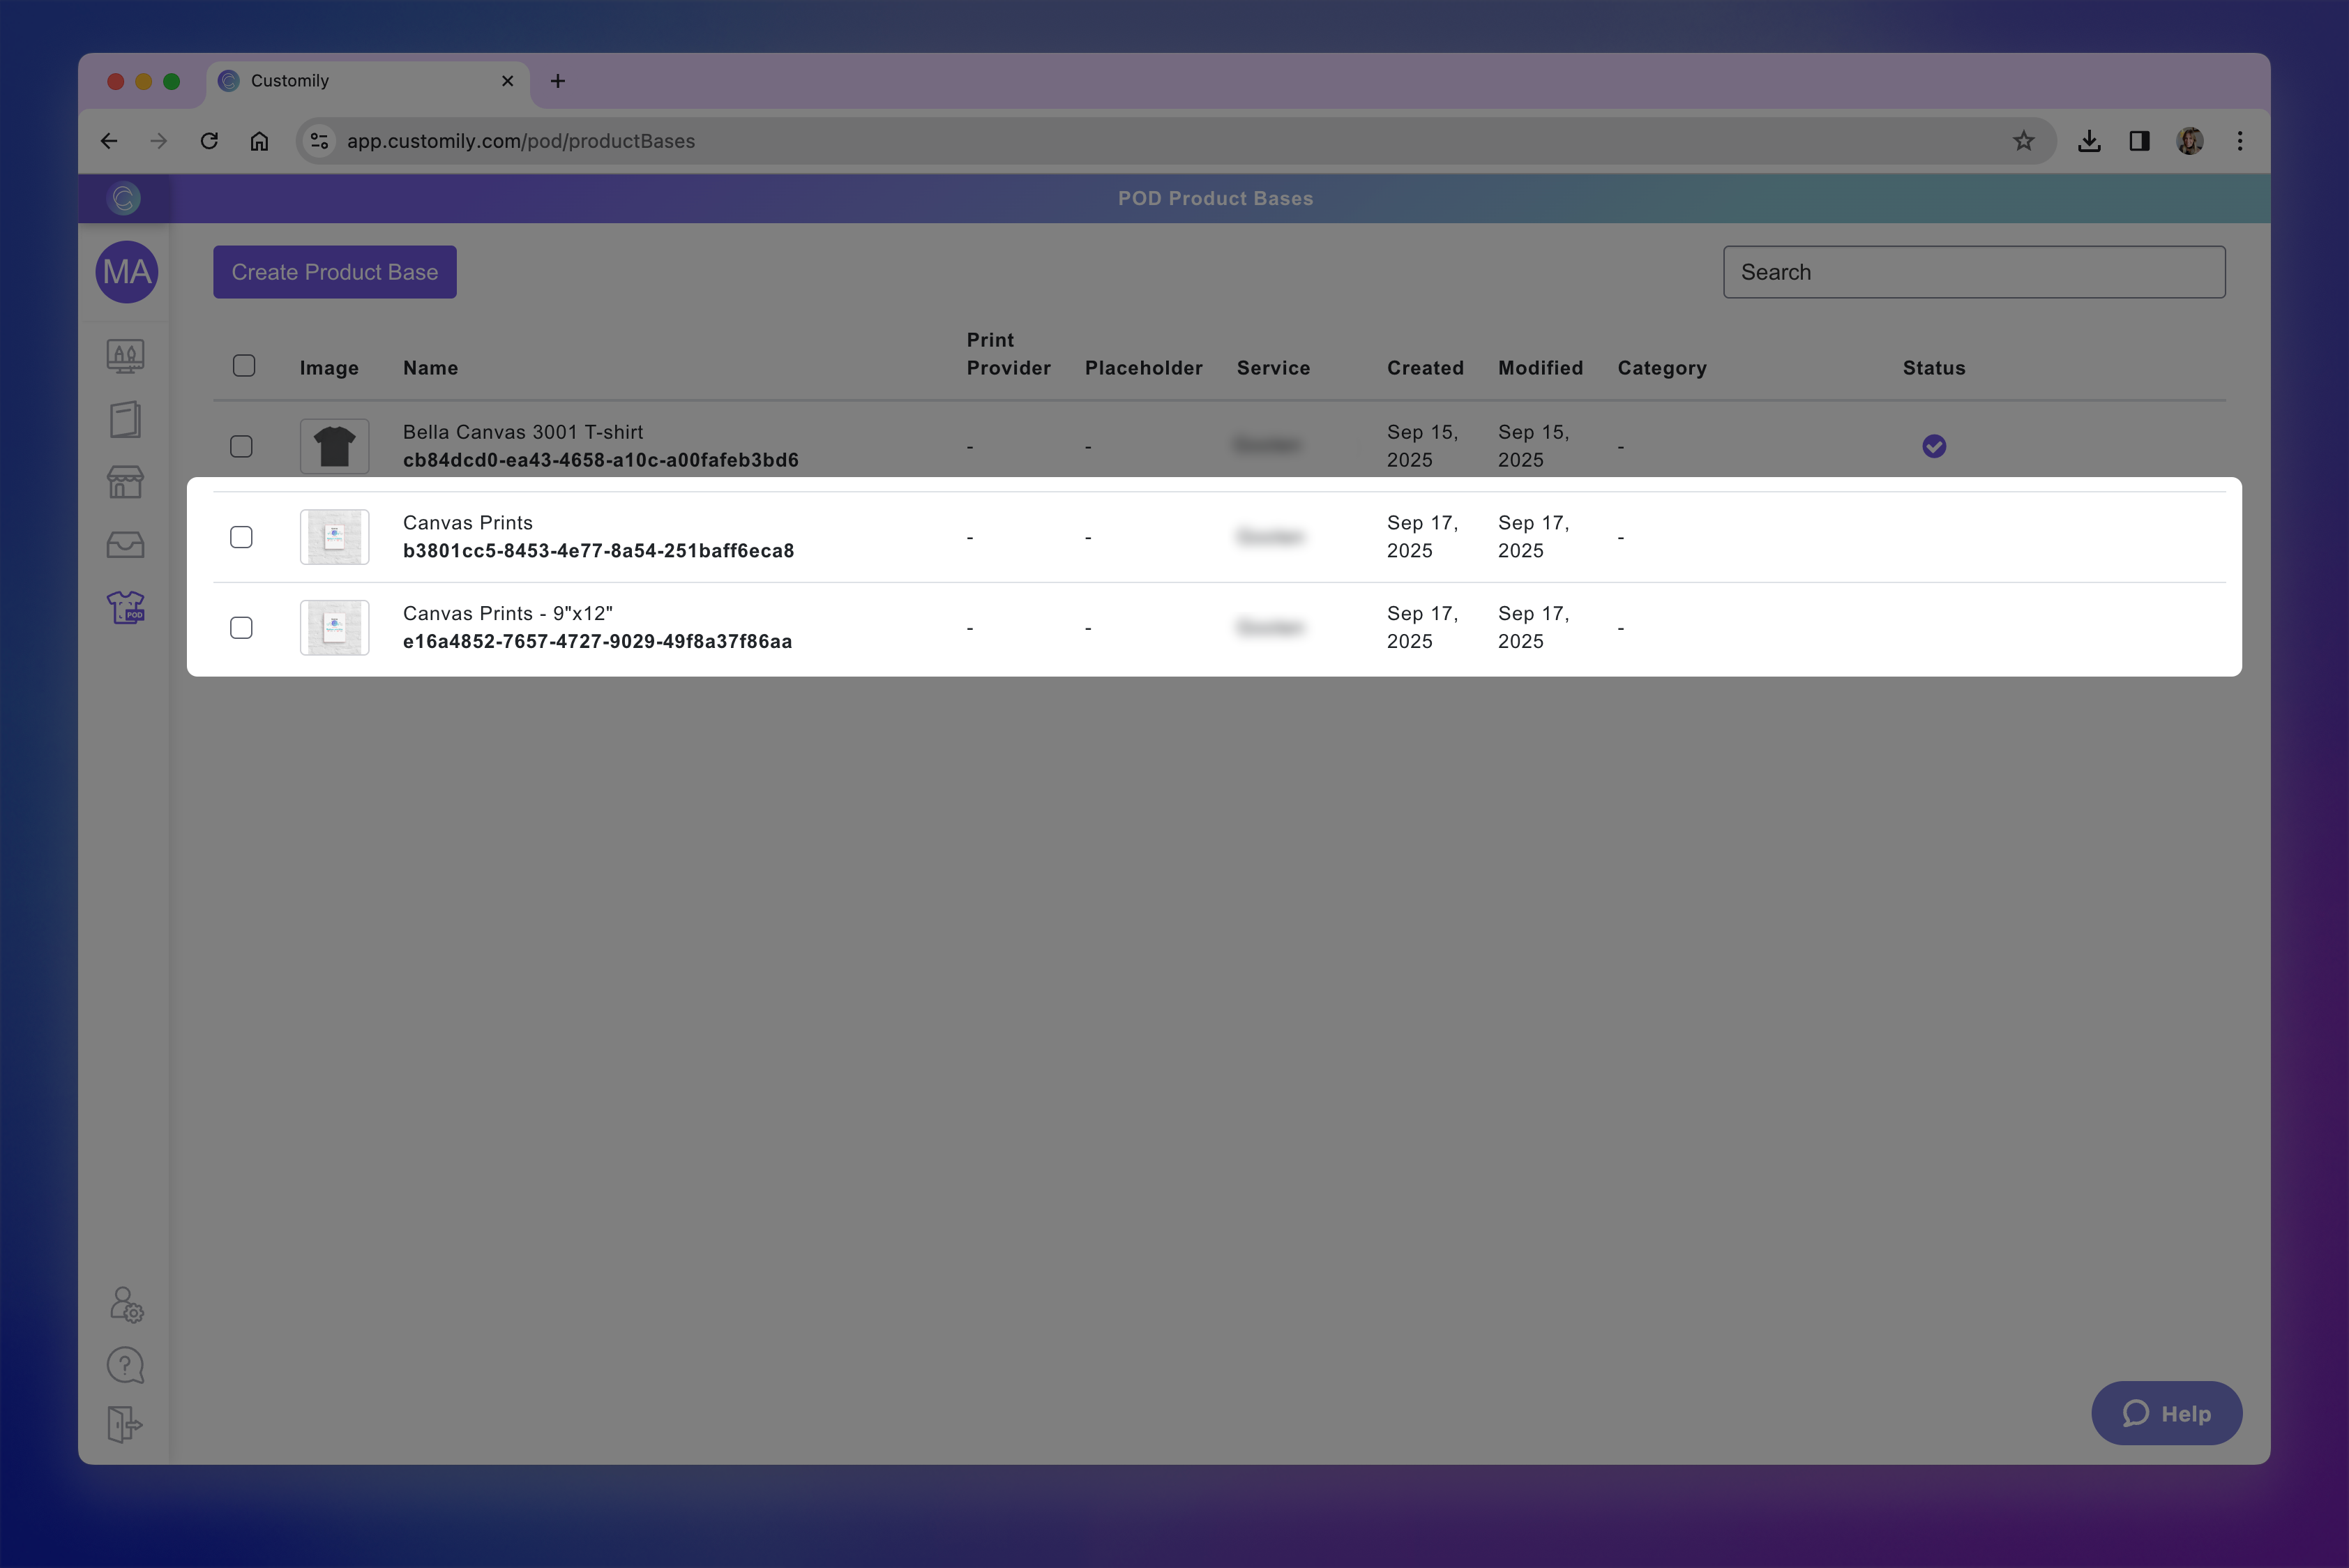Click the MA profile avatar

pos(127,272)
